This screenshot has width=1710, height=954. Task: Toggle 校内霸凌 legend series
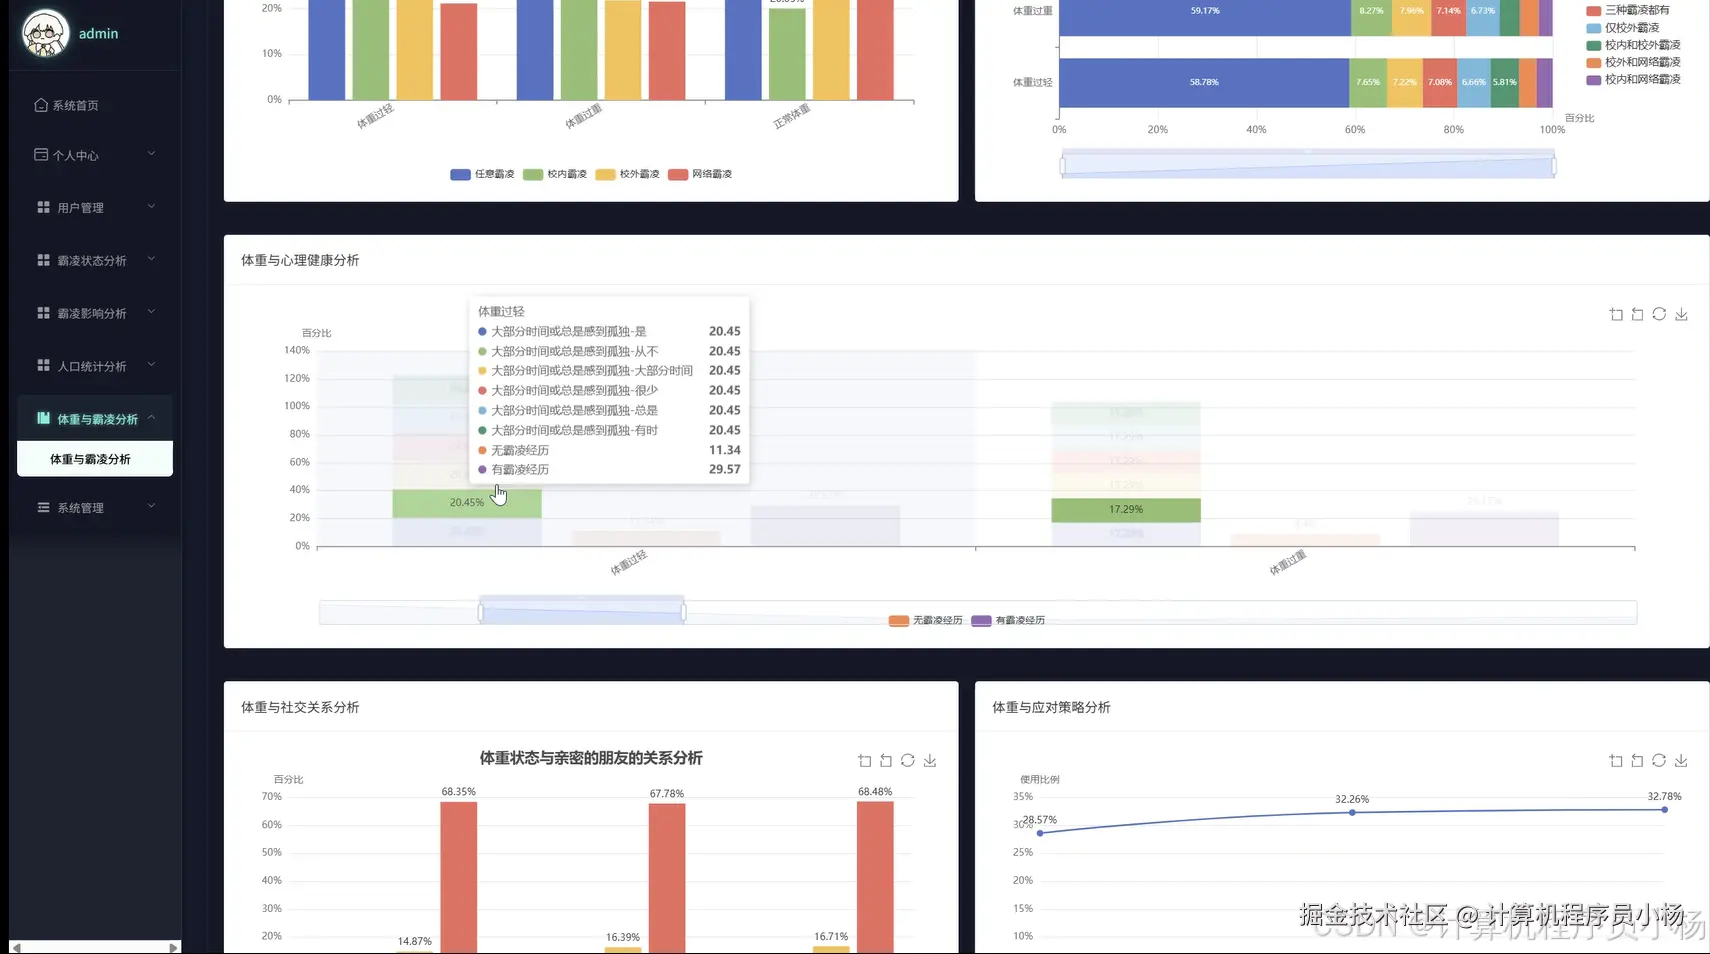pos(555,174)
